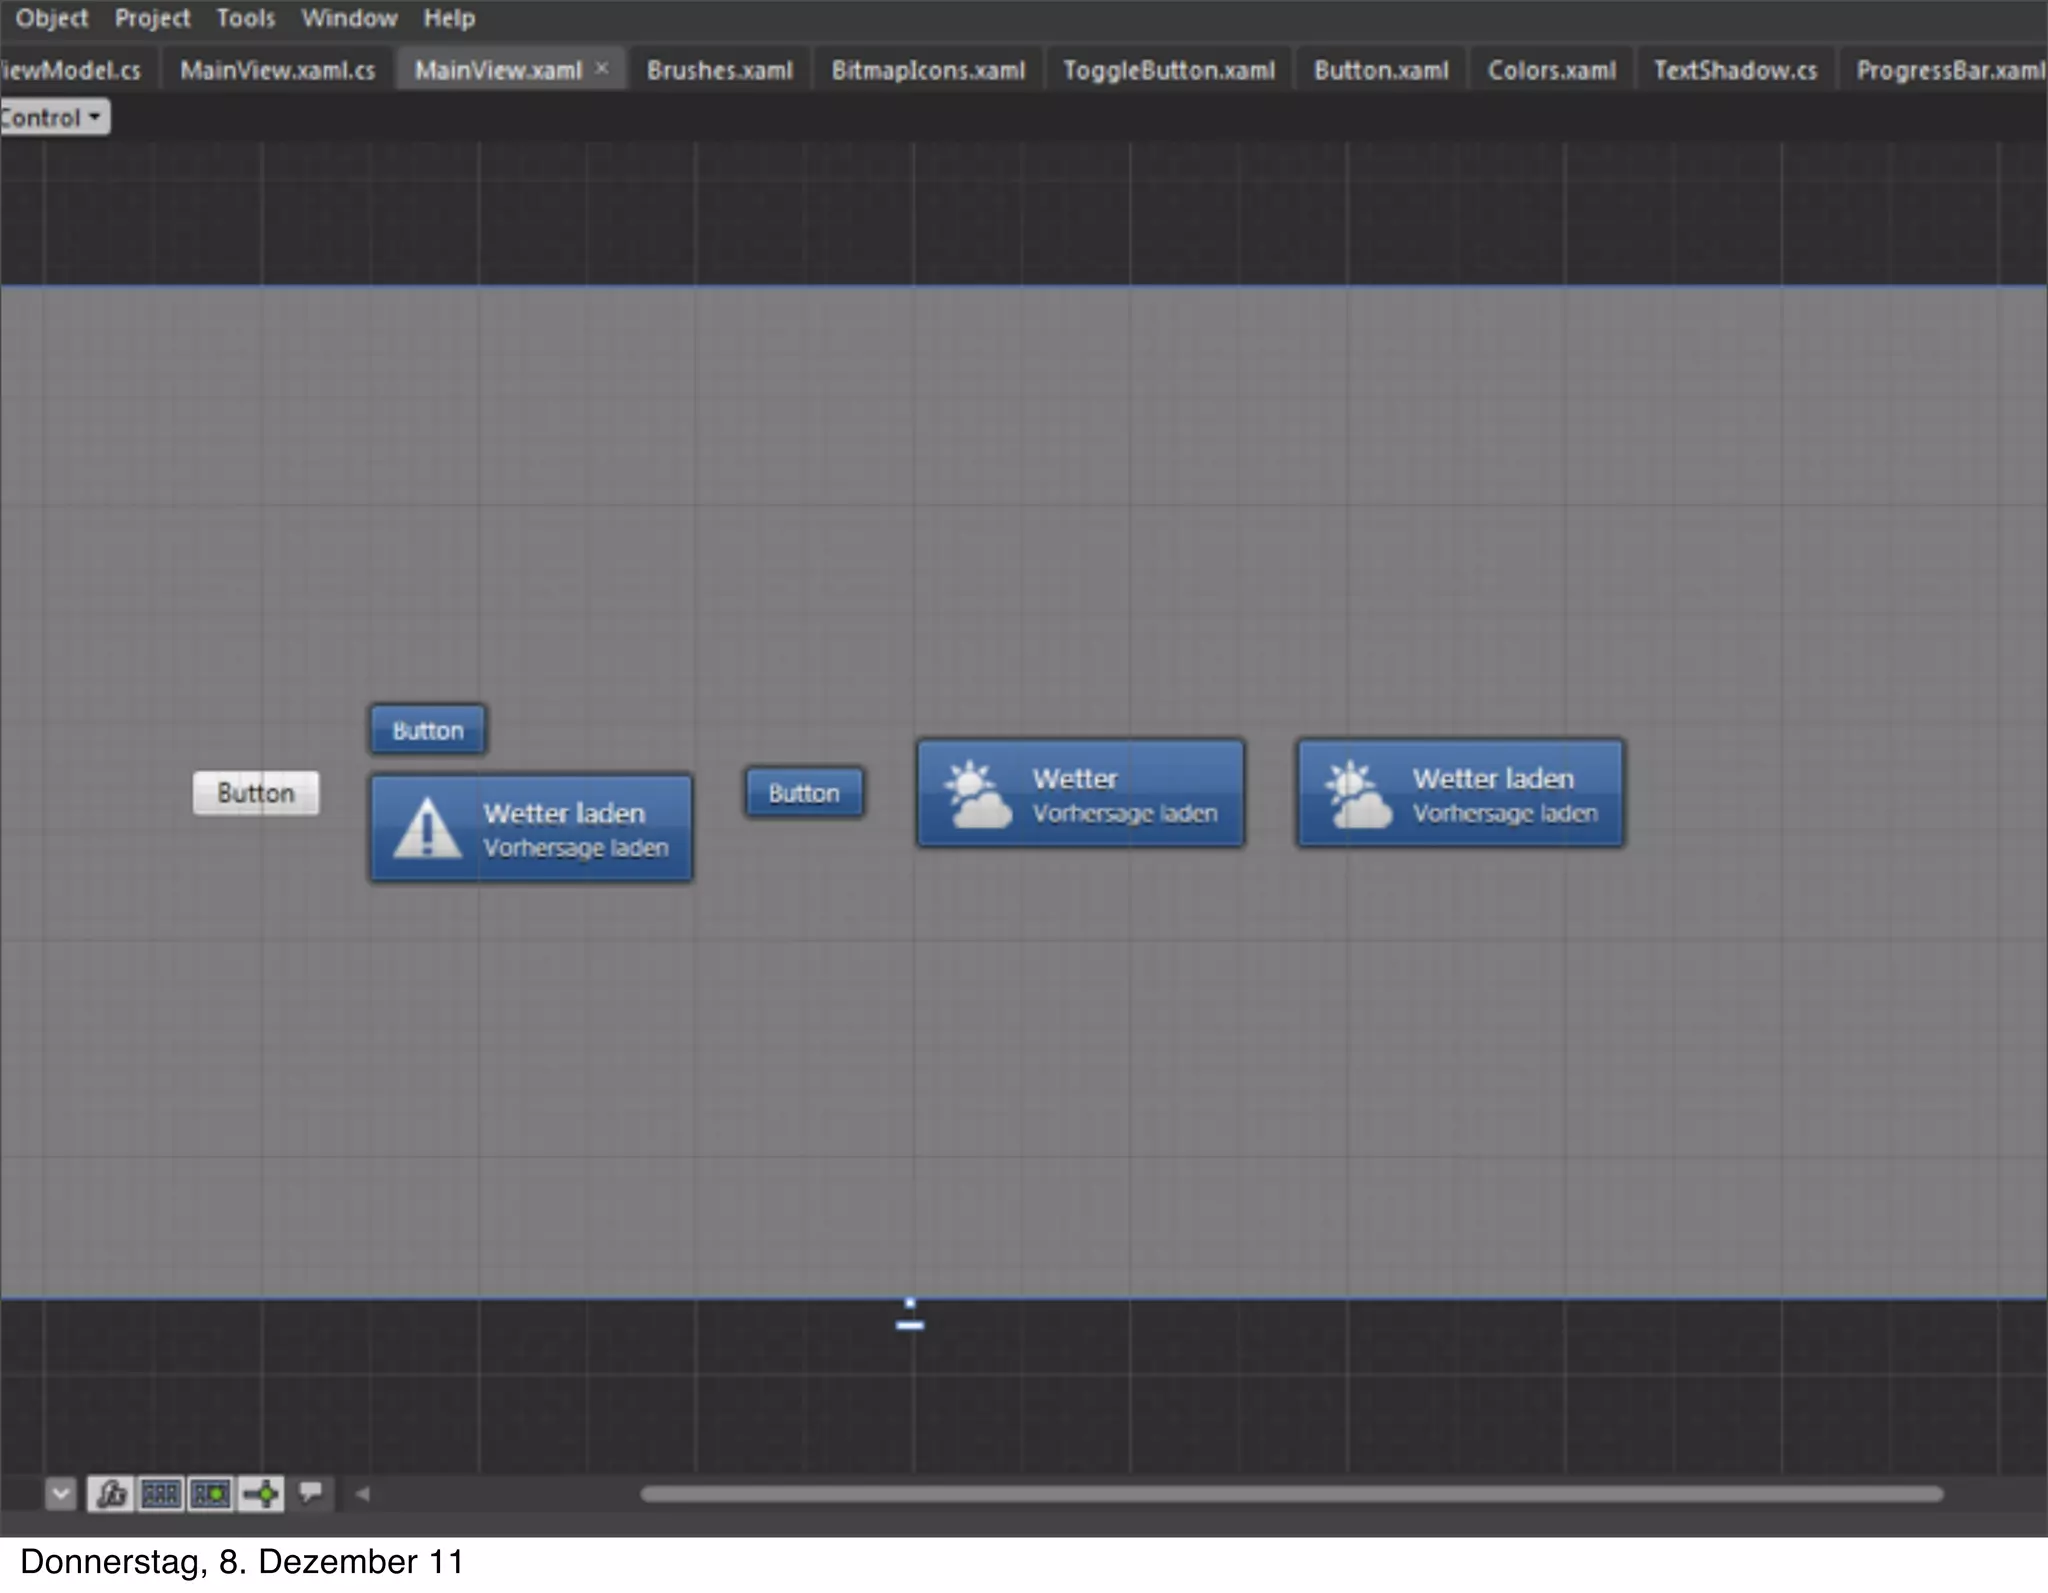Switch to the ToggleButton.xaml tab
The width and height of the screenshot is (2048, 1593).
coord(1168,70)
